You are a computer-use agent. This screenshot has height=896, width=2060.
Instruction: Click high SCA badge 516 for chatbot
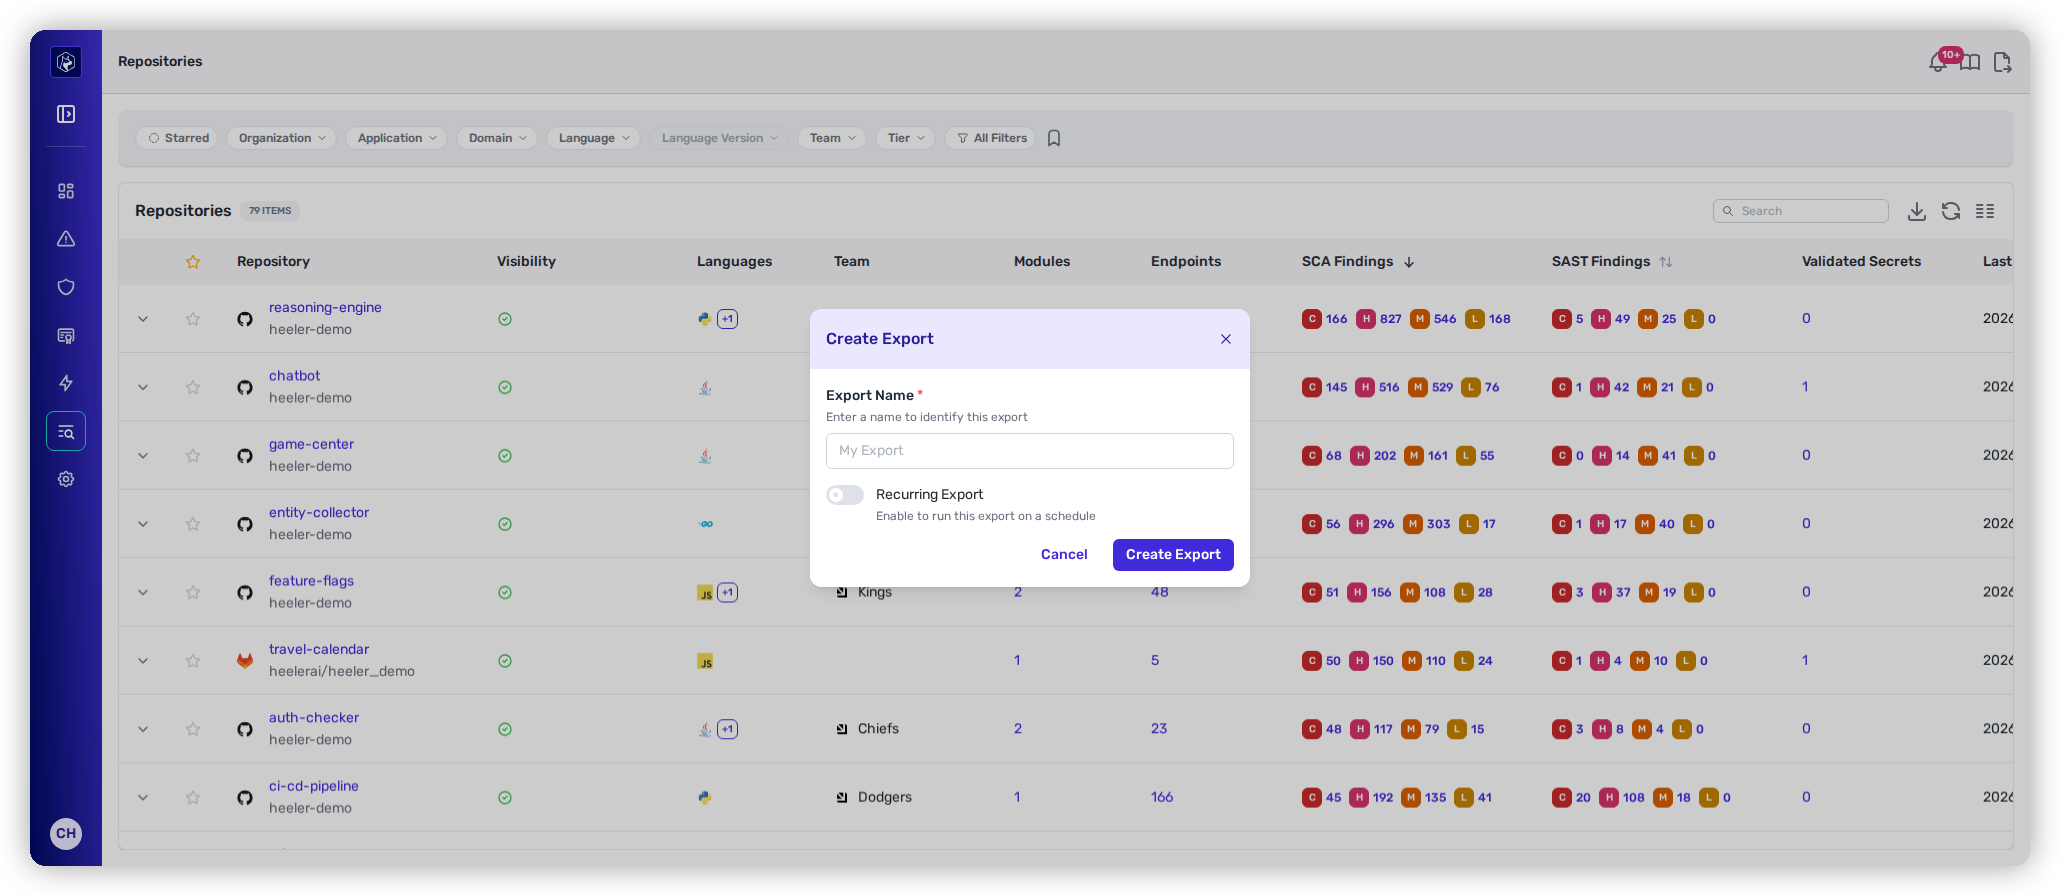[1378, 387]
